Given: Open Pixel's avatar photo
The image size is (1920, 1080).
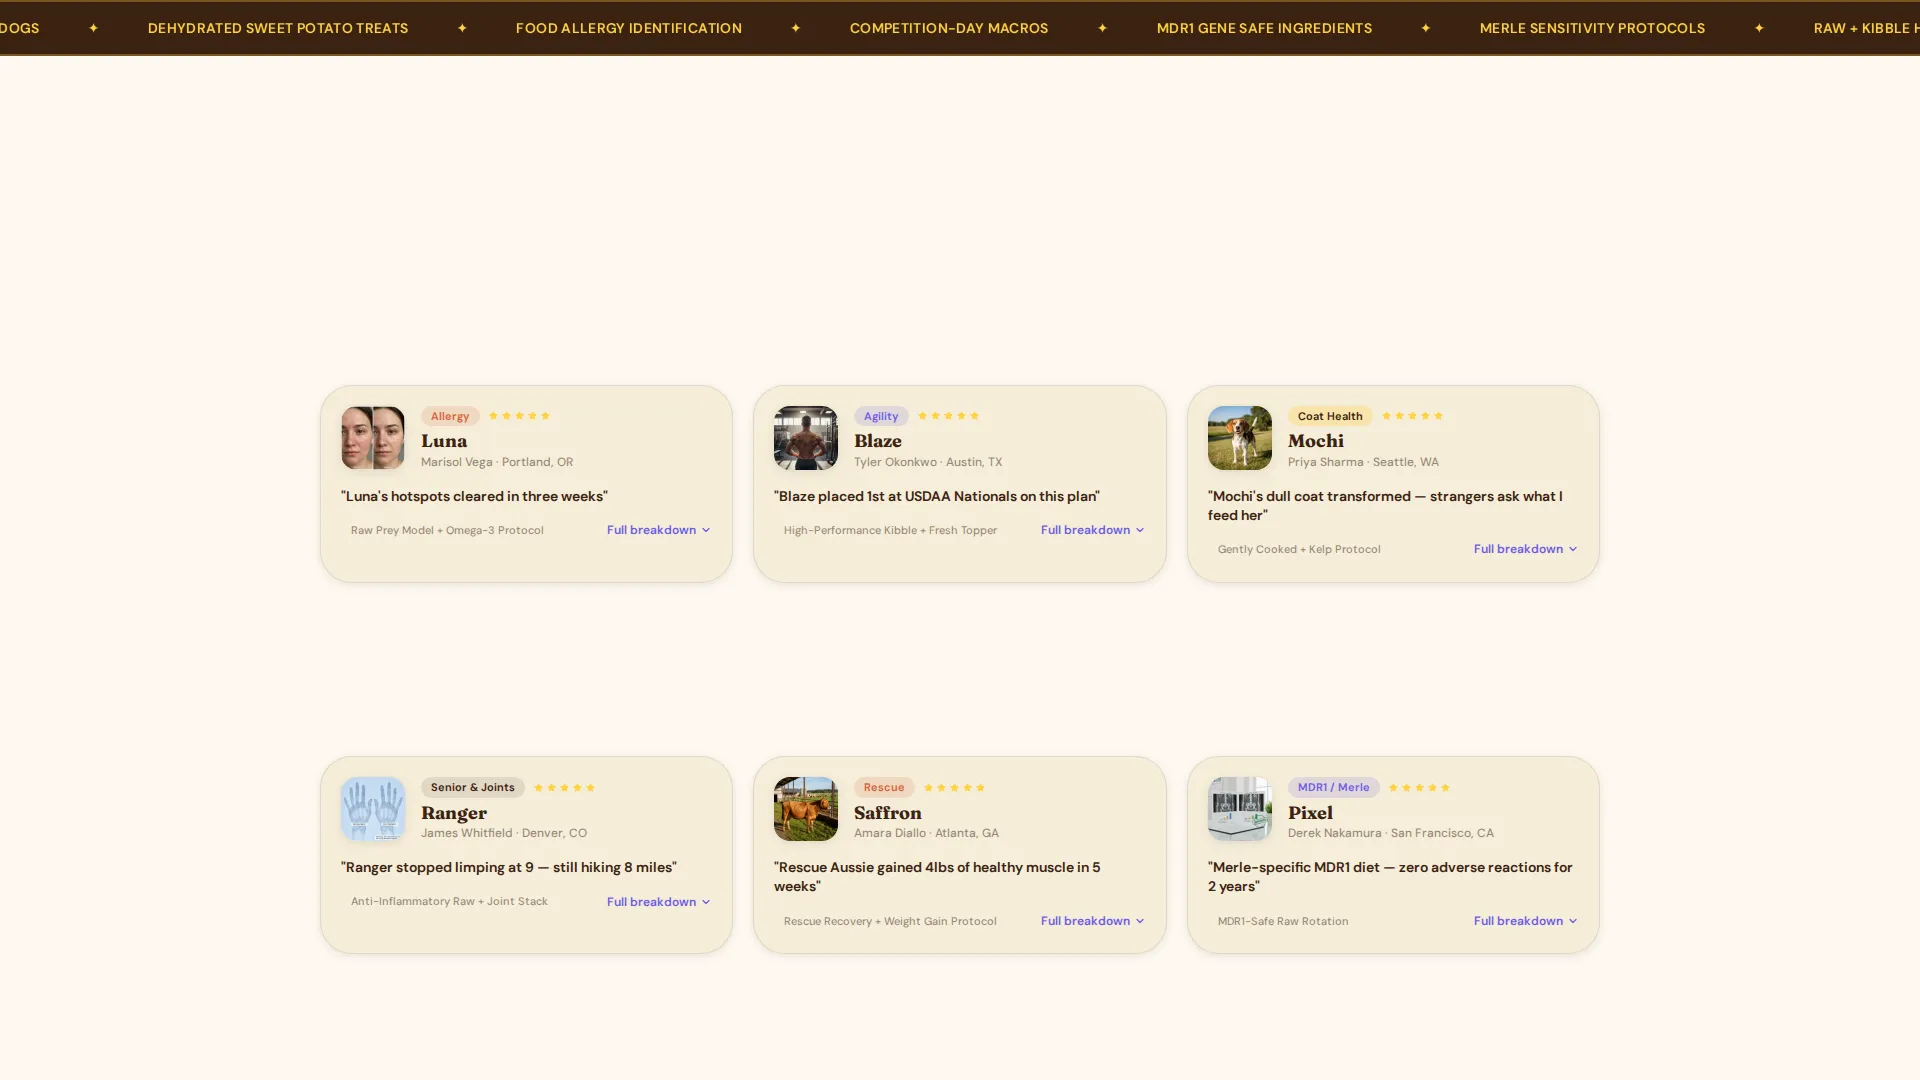Looking at the screenshot, I should [1240, 809].
